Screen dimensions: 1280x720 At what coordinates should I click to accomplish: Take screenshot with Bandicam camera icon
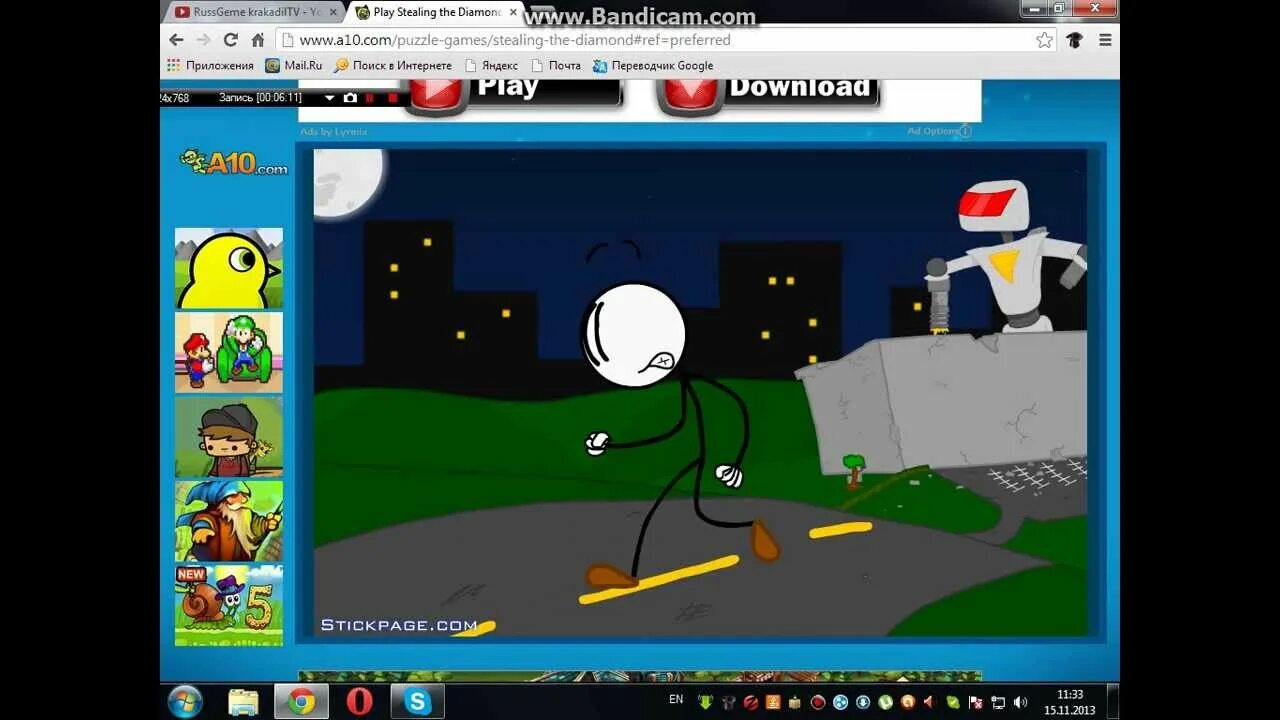pyautogui.click(x=350, y=98)
